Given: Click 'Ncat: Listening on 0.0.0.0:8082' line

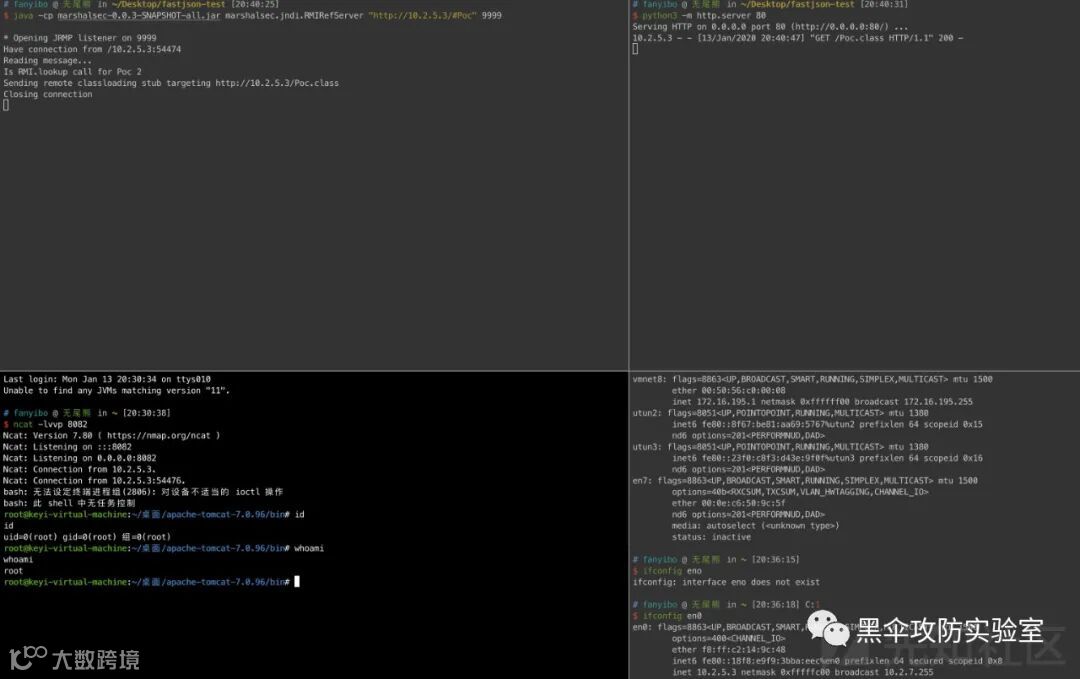Looking at the screenshot, I should pos(79,458).
